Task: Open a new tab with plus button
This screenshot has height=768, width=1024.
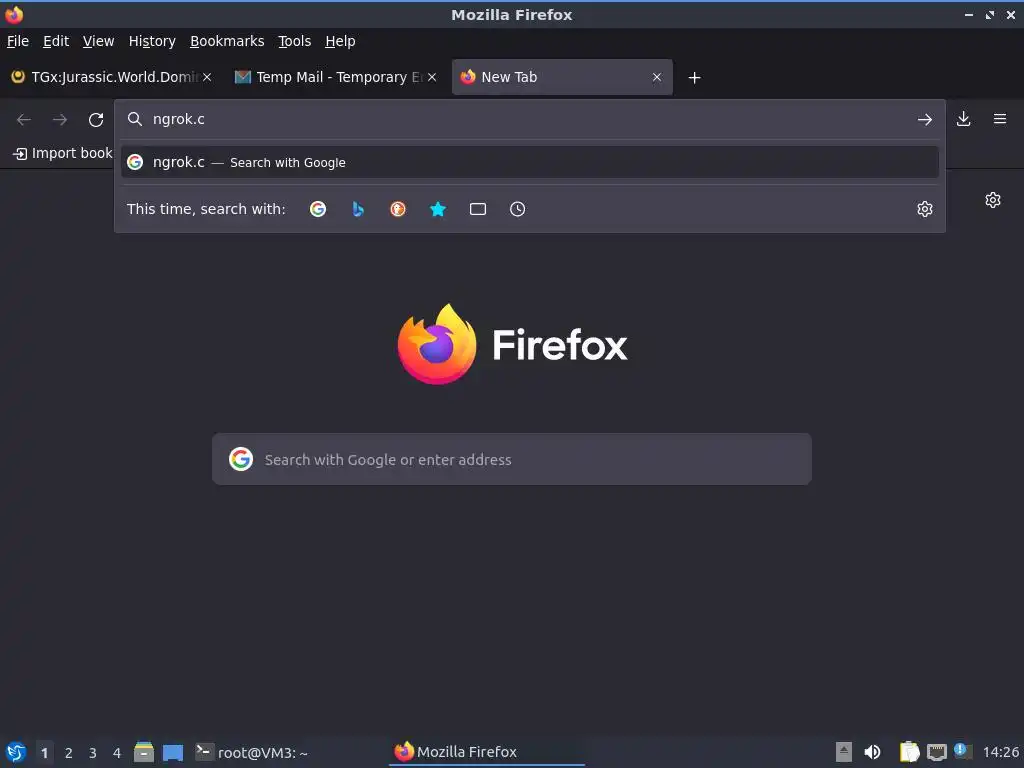Action: (694, 78)
